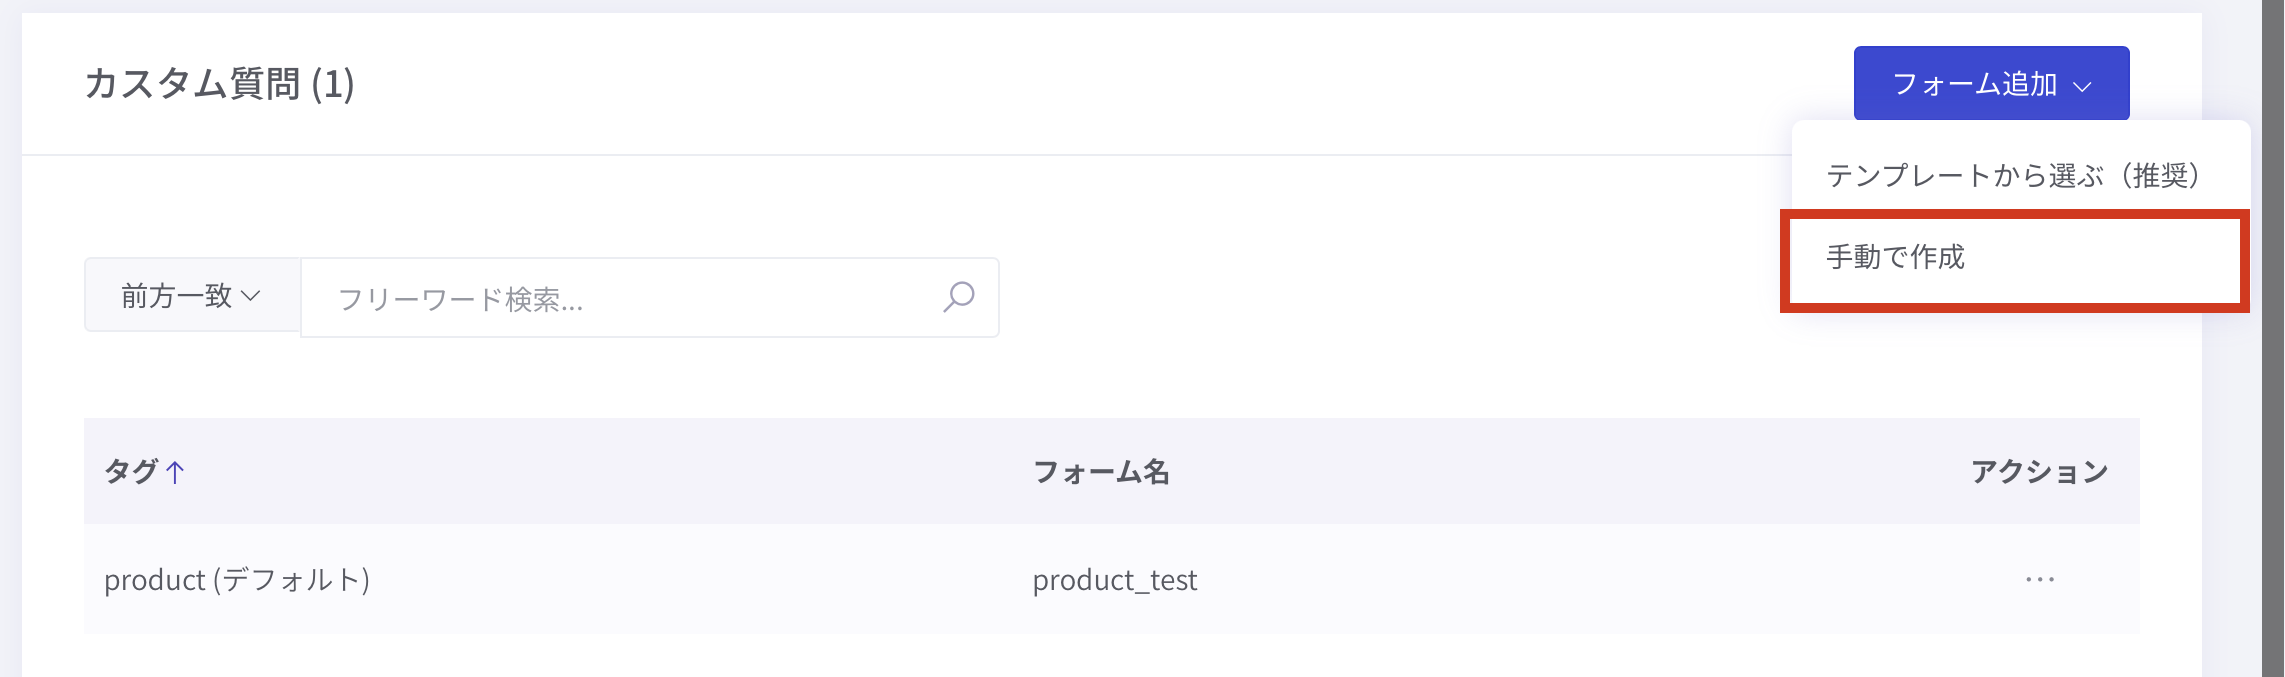This screenshot has width=2285, height=677.
Task: Click the vertical scrollbar on the right edge
Action: pyautogui.click(x=2272, y=338)
